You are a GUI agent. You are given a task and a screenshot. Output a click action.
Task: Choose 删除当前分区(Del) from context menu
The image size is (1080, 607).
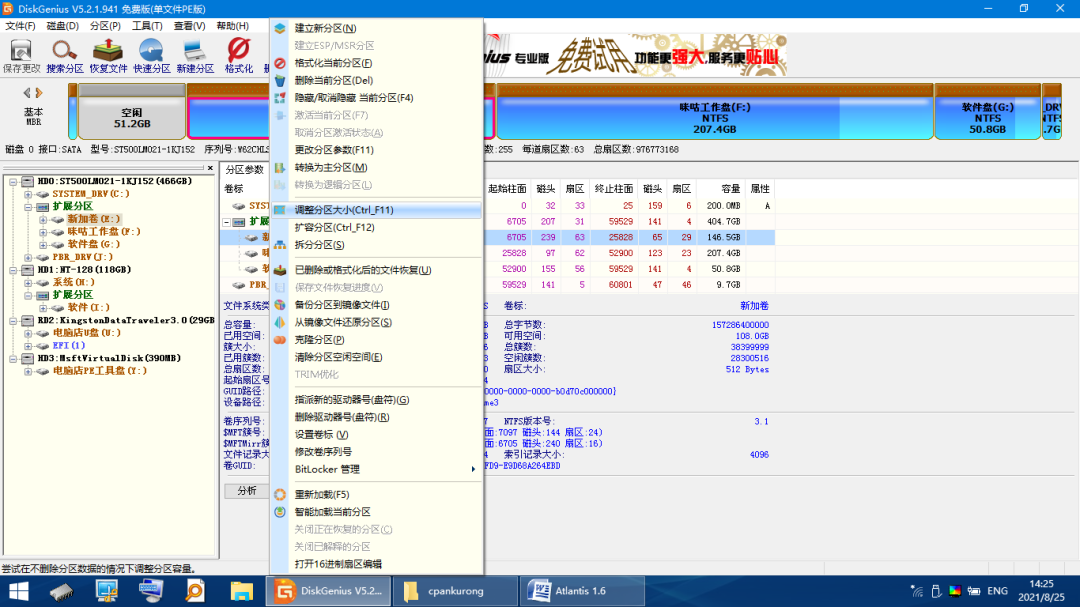click(x=377, y=80)
